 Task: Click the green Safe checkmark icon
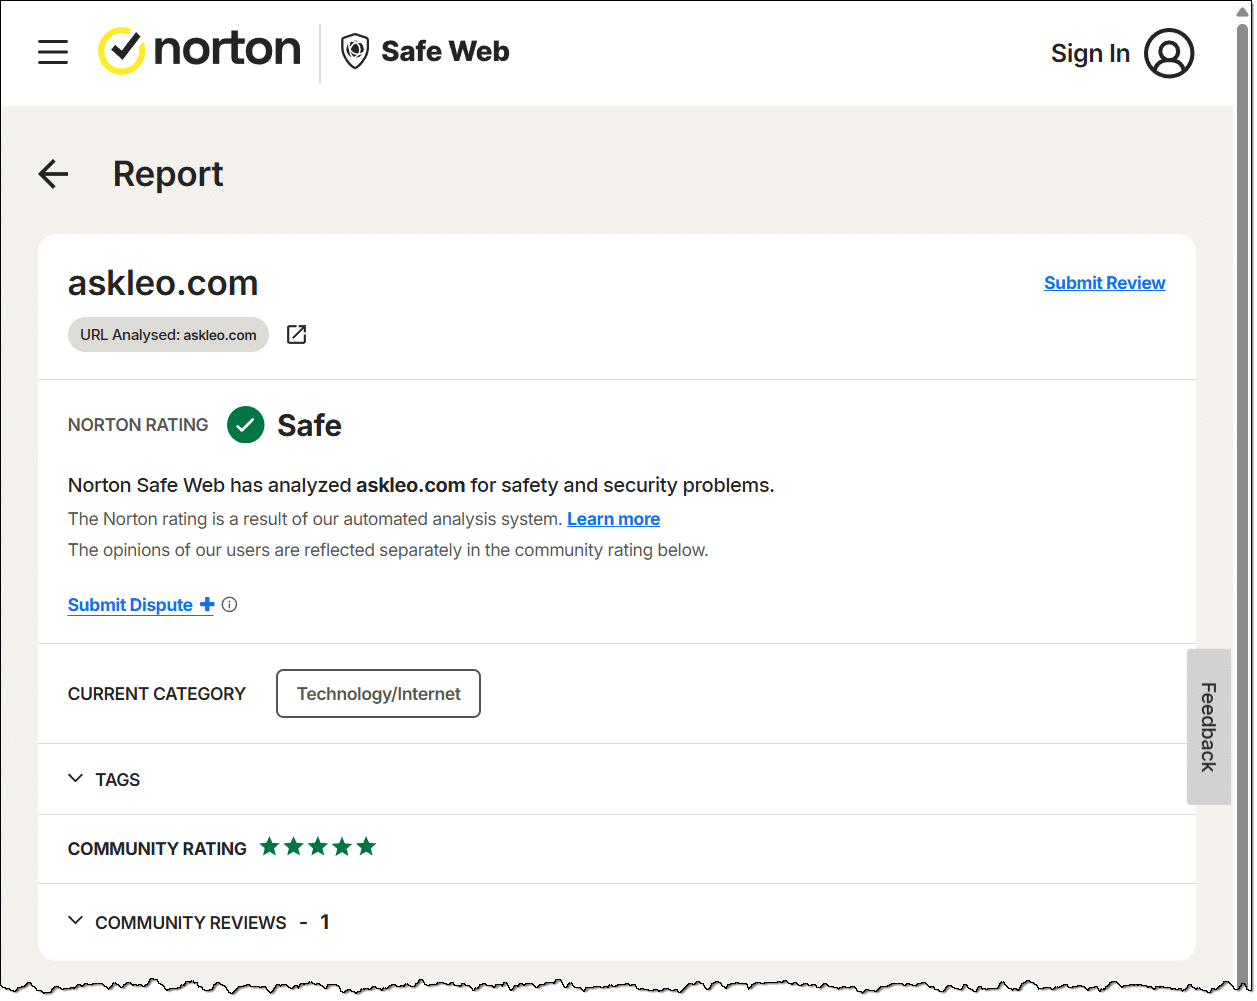[x=246, y=425]
